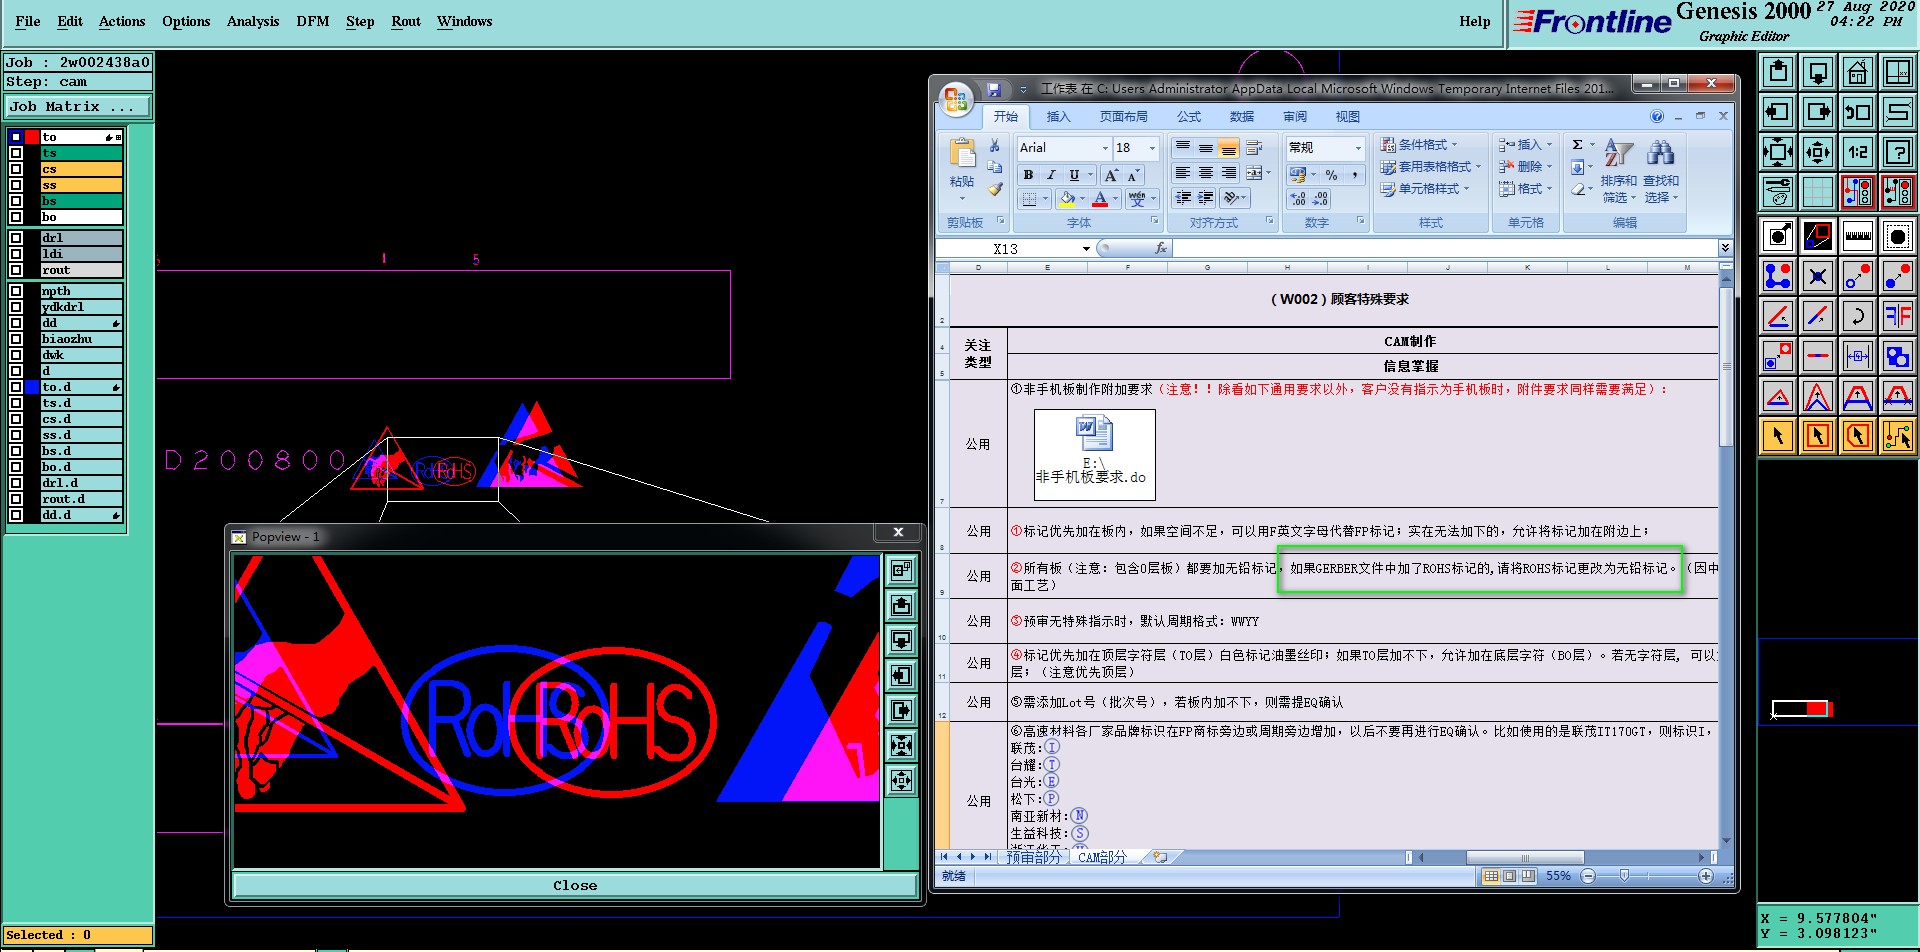Toggle the 'rout' layer checkbox
The width and height of the screenshot is (1920, 952).
click(x=16, y=270)
